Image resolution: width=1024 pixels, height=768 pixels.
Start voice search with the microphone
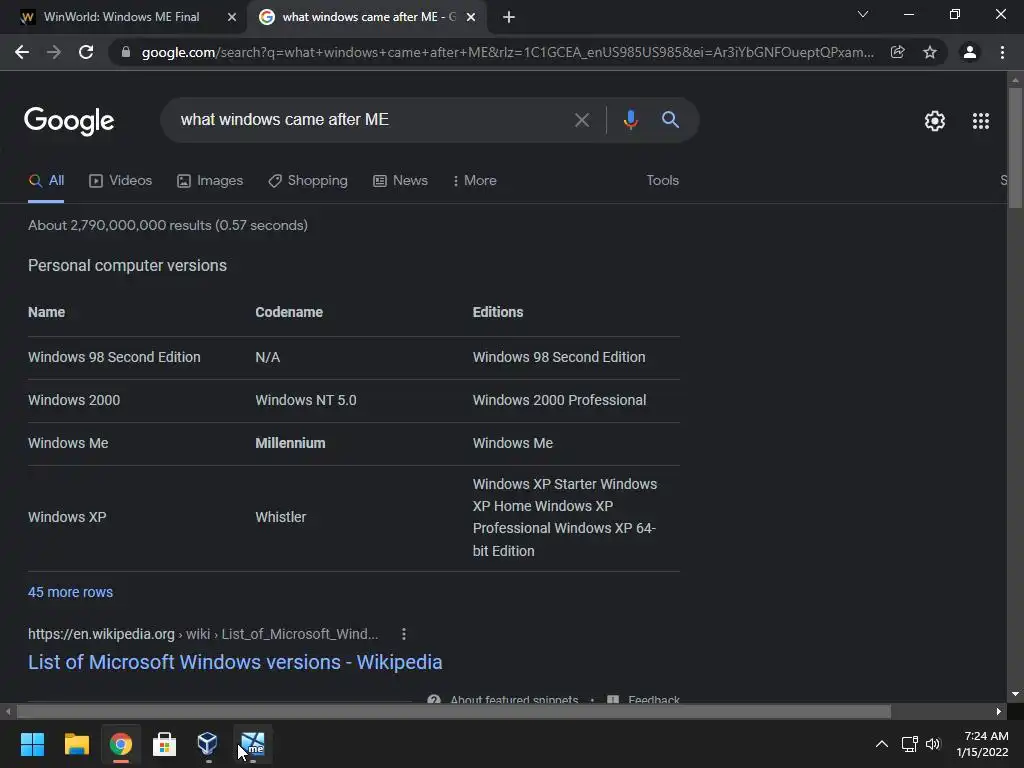[x=630, y=120]
